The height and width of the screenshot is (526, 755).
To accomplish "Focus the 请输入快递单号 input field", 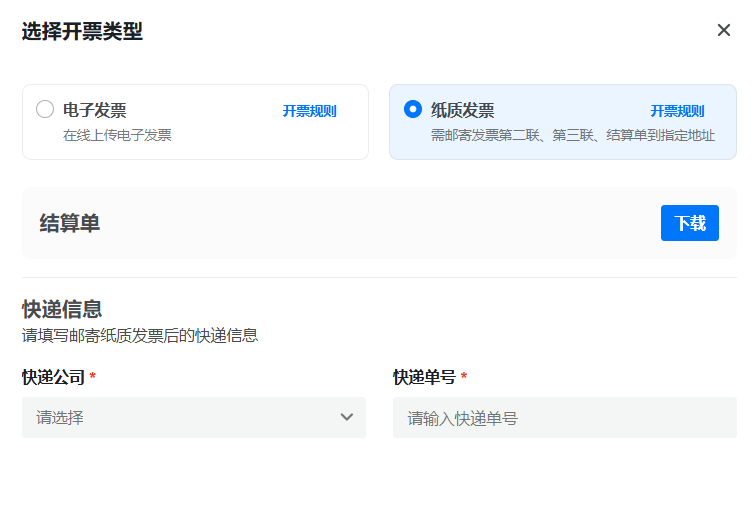I will pyautogui.click(x=564, y=418).
